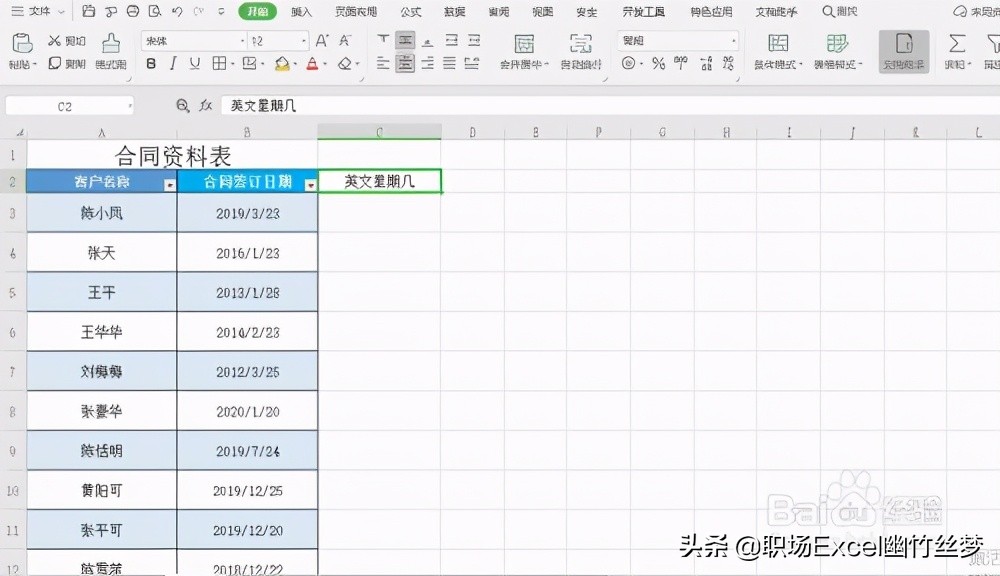Cut the selected cell with scissors icon
The height and width of the screenshot is (576, 1000).
pos(54,41)
